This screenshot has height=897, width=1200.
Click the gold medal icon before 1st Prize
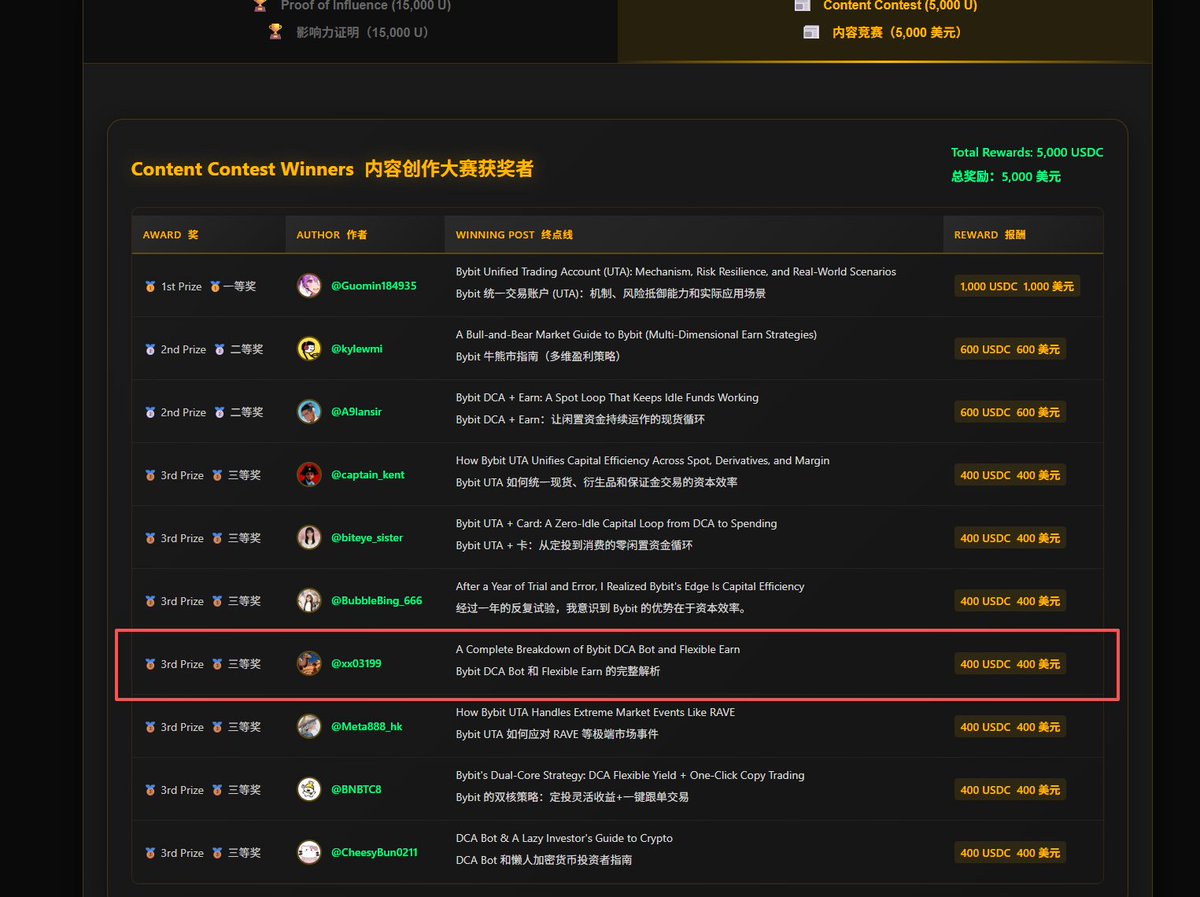tap(150, 287)
